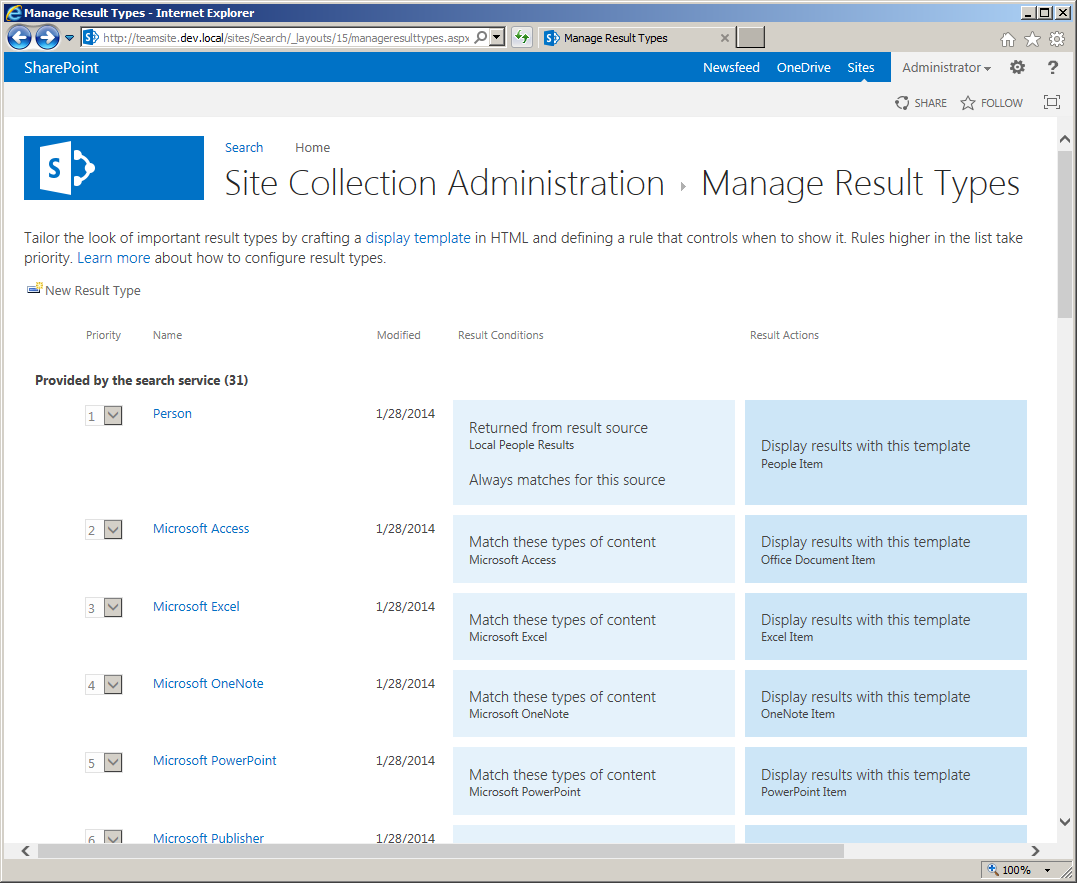Create a New Result Type

click(93, 290)
